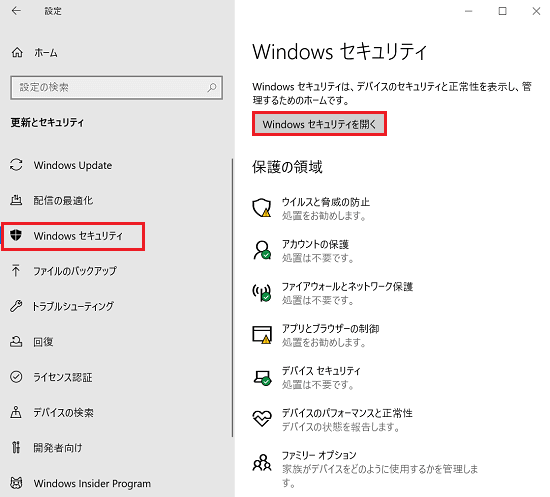Click the app and browser control icon
The height and width of the screenshot is (497, 550).
coord(262,335)
